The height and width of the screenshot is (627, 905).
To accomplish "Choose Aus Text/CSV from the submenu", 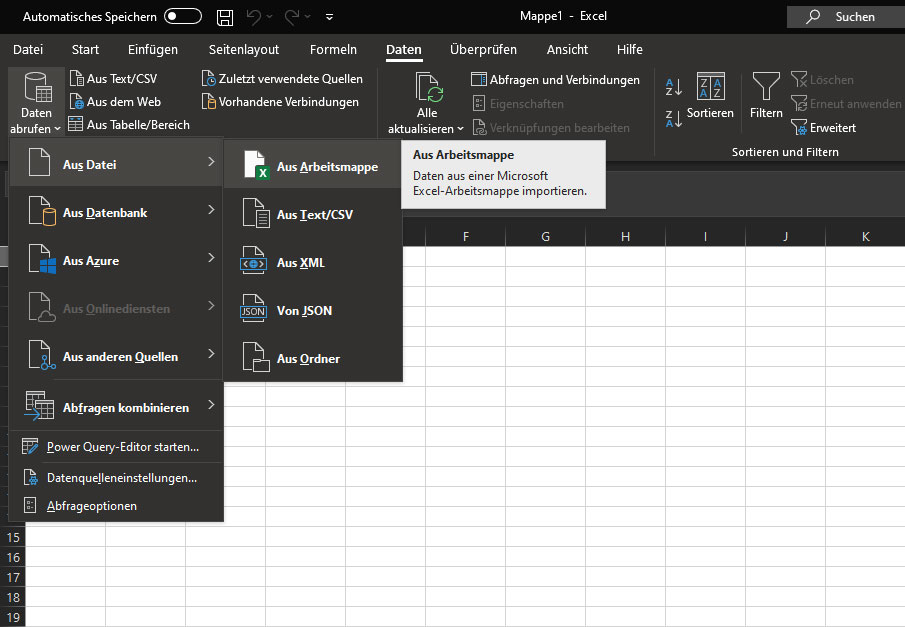I will tap(312, 212).
